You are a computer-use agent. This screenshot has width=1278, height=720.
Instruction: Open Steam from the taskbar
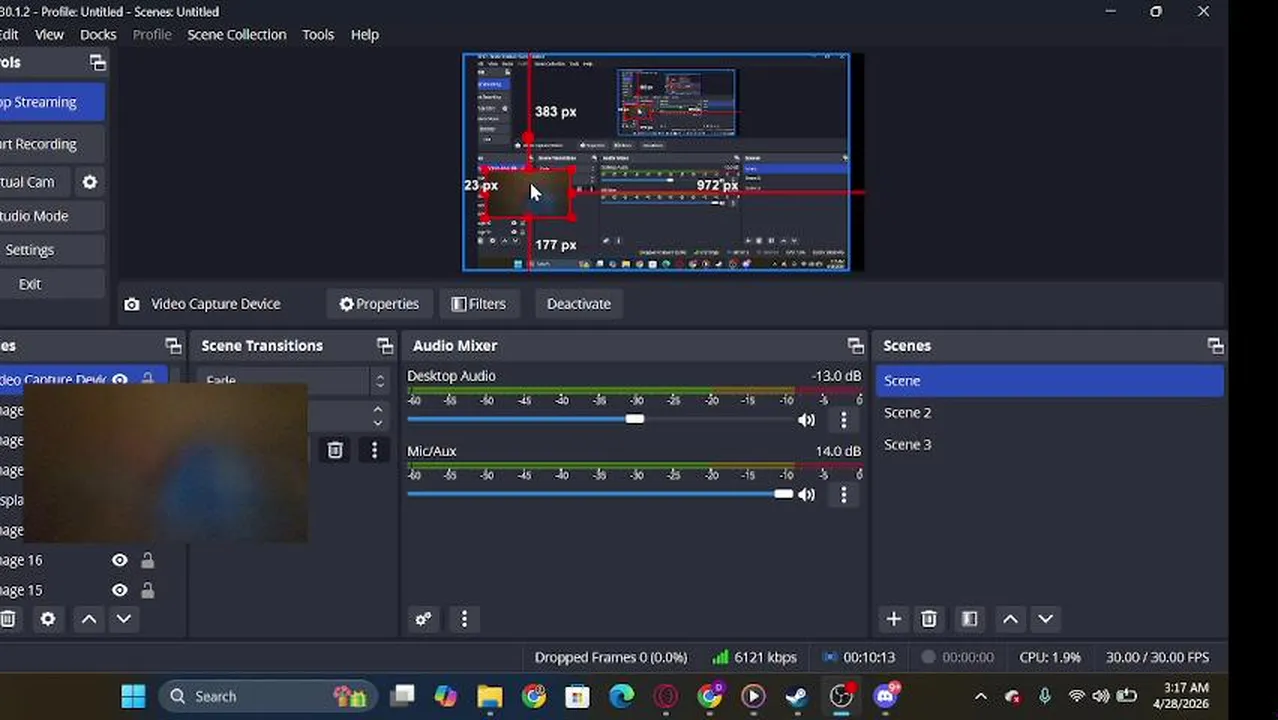pyautogui.click(x=797, y=696)
